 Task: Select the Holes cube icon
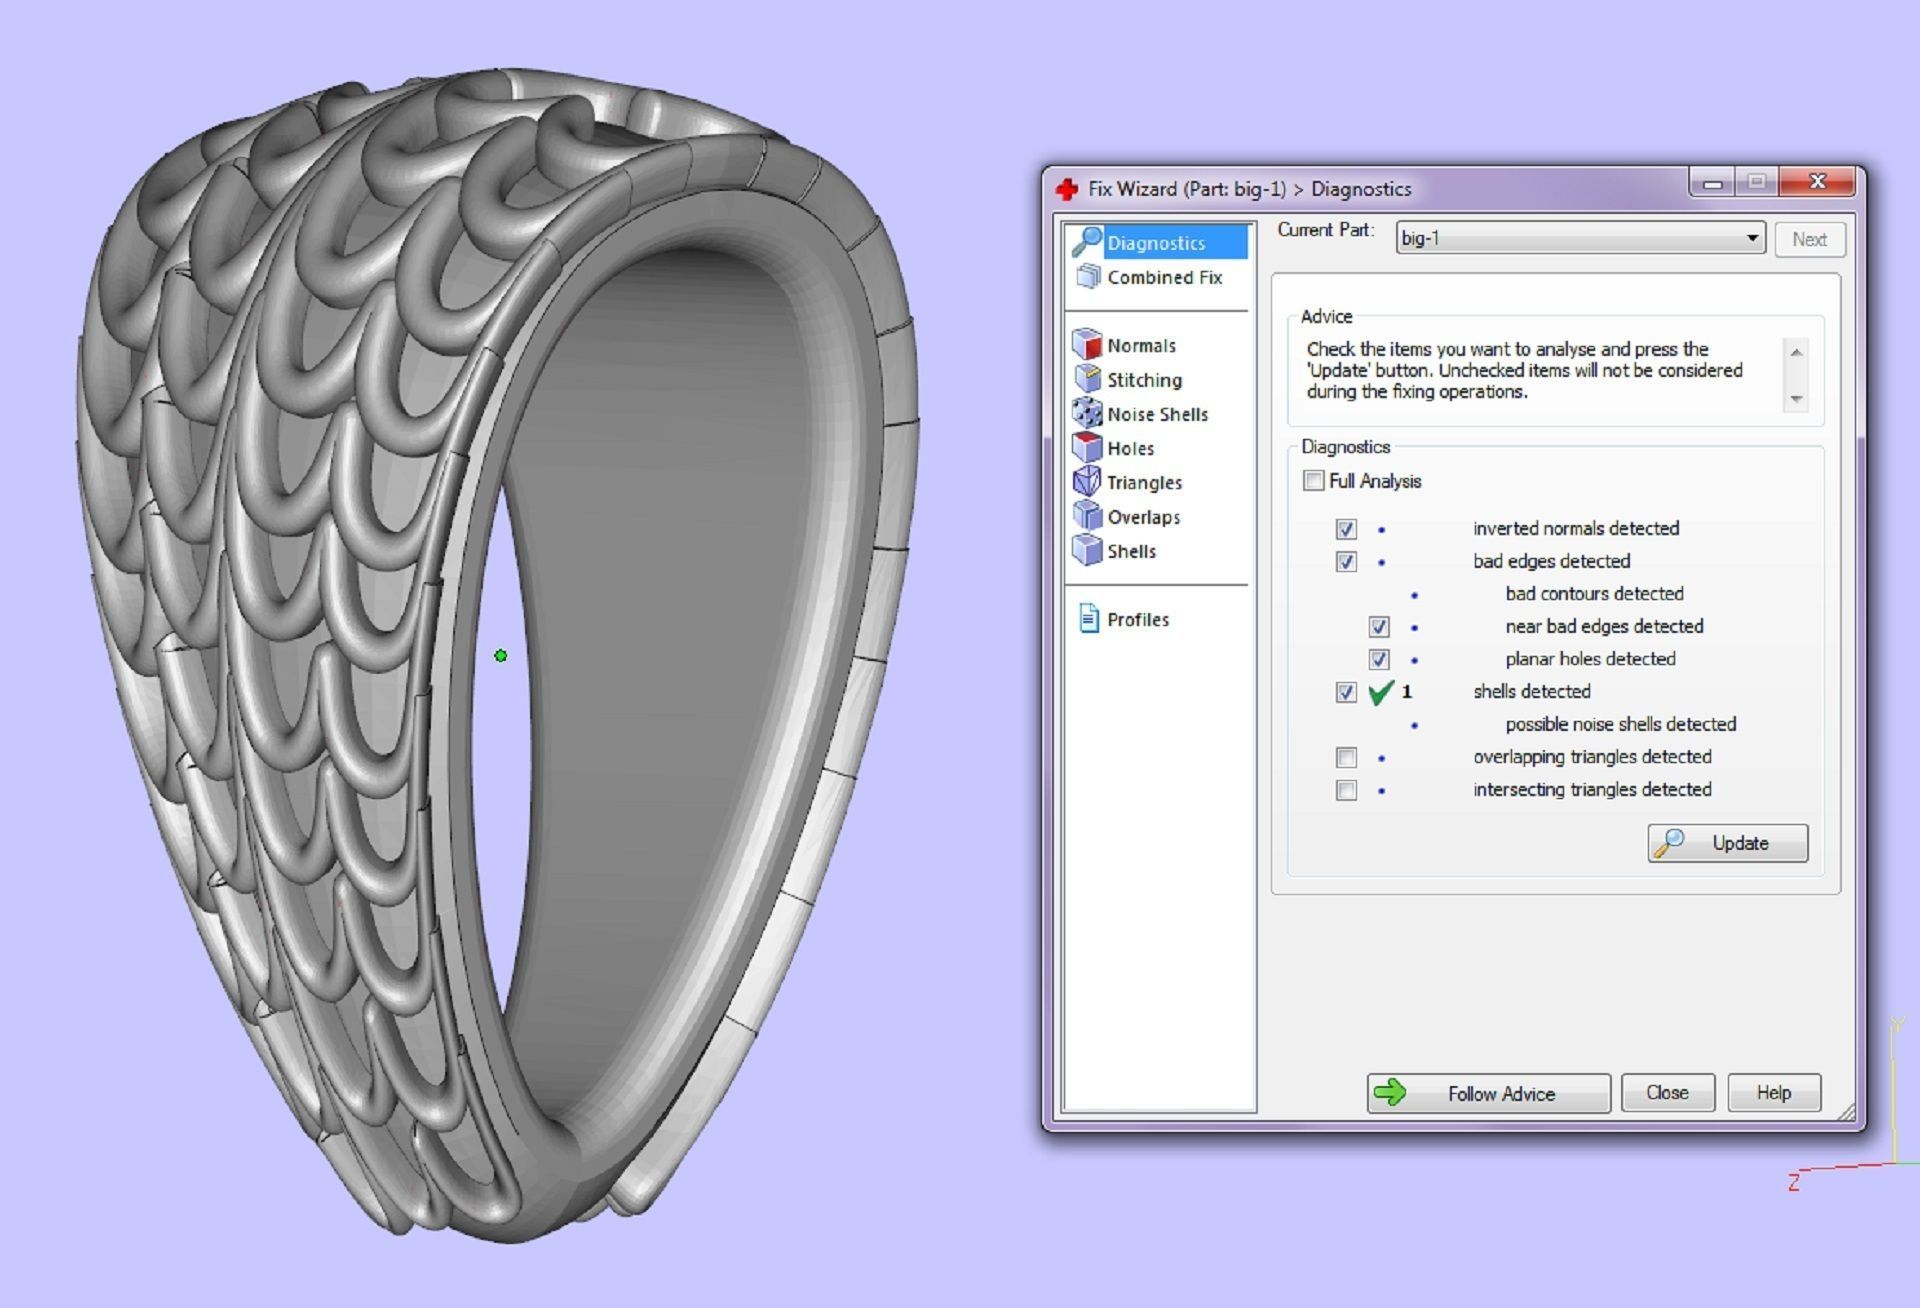pos(1087,447)
